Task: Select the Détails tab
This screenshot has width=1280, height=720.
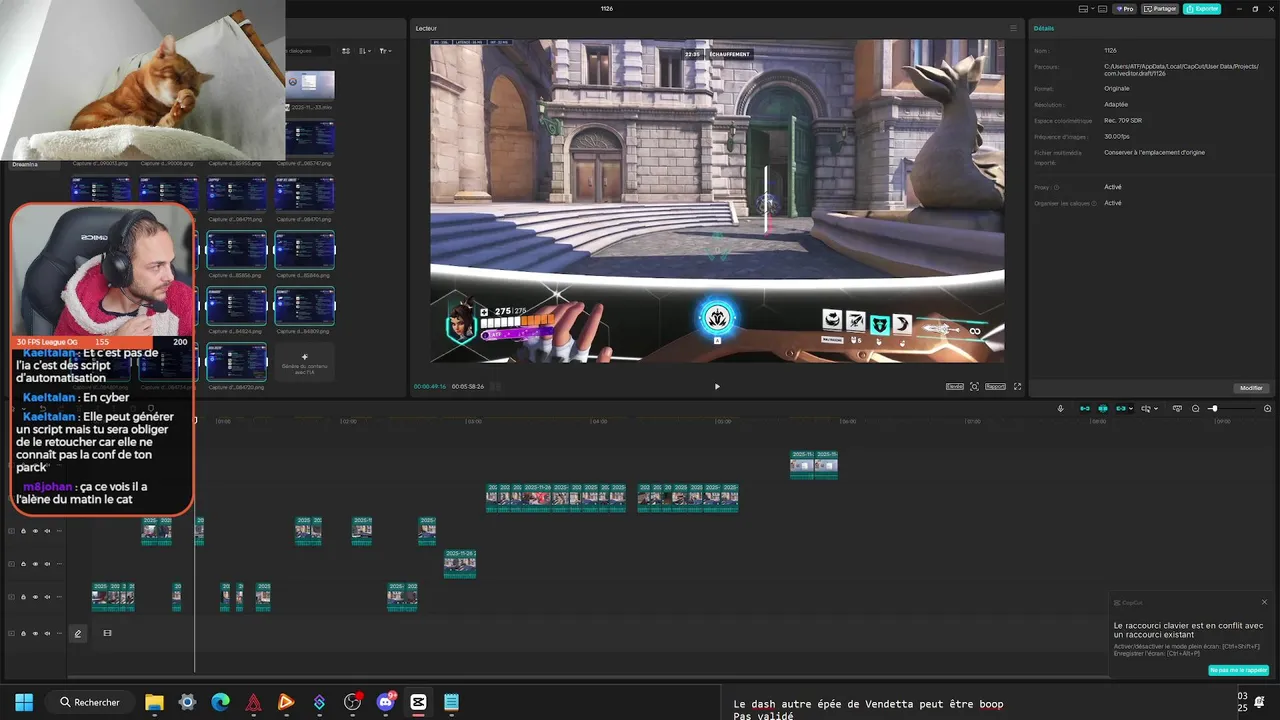Action: point(1044,28)
